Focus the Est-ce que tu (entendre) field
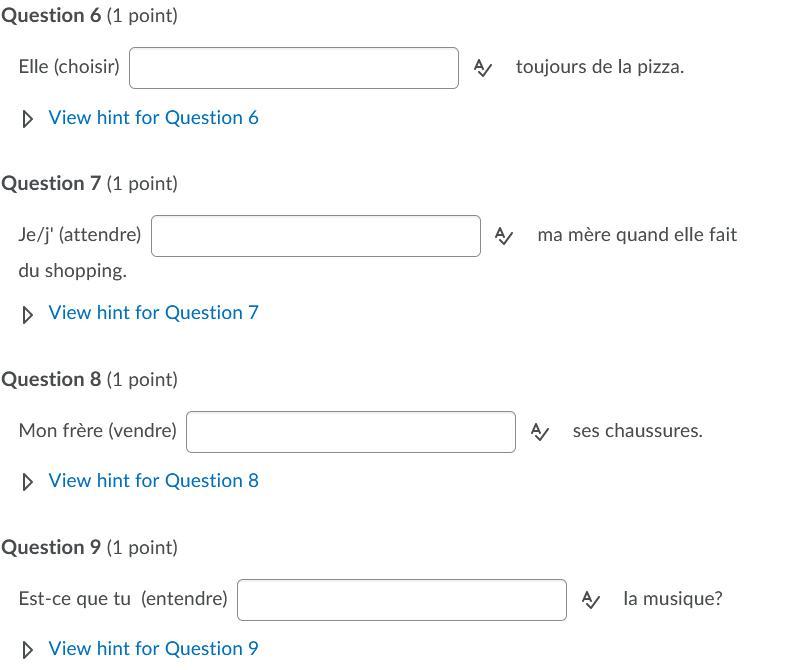This screenshot has width=793, height=670. coord(402,600)
